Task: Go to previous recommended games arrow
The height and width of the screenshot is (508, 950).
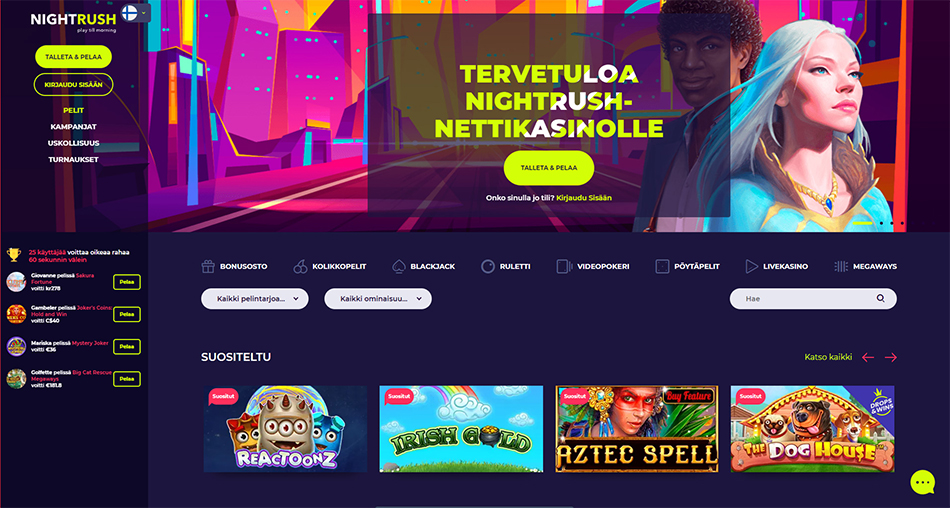Action: click(x=868, y=358)
